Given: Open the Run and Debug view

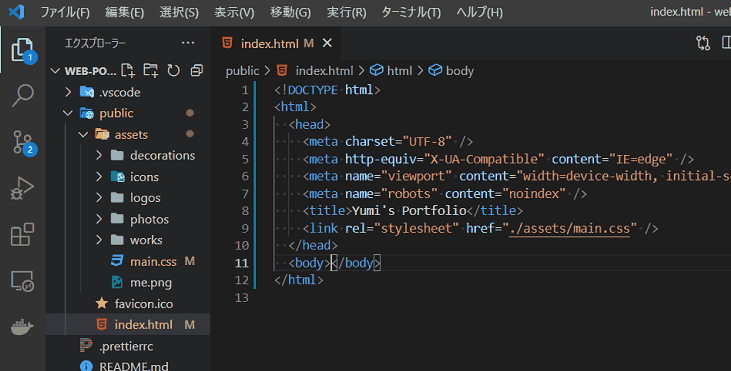Looking at the screenshot, I should [23, 188].
